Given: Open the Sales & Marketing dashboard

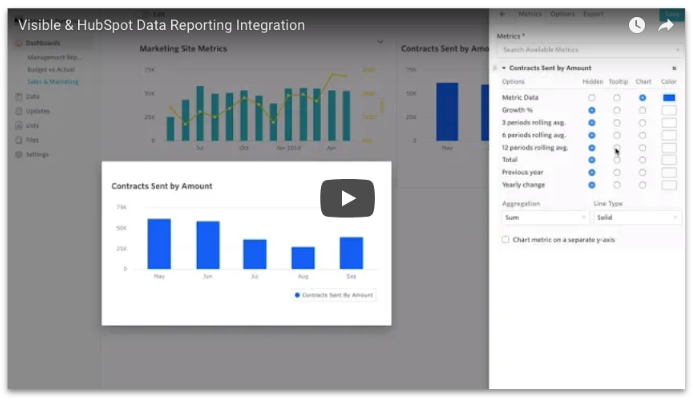Looking at the screenshot, I should tap(53, 82).
